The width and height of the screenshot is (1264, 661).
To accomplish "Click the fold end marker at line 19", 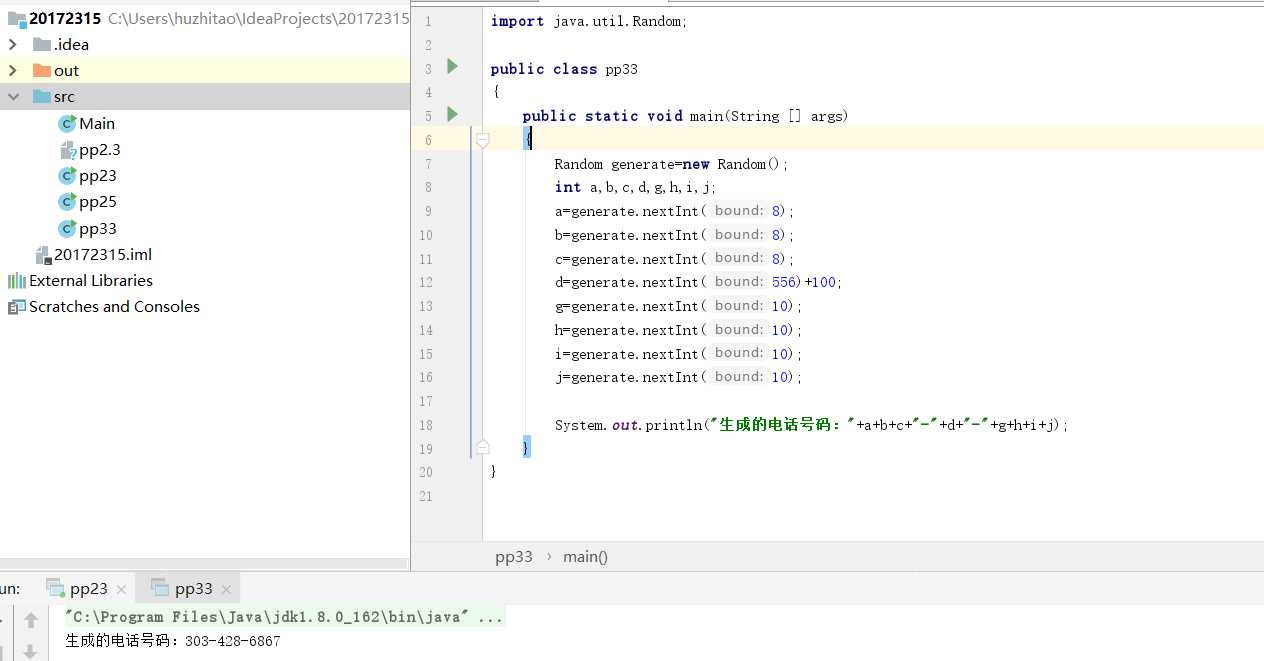I will (x=483, y=447).
